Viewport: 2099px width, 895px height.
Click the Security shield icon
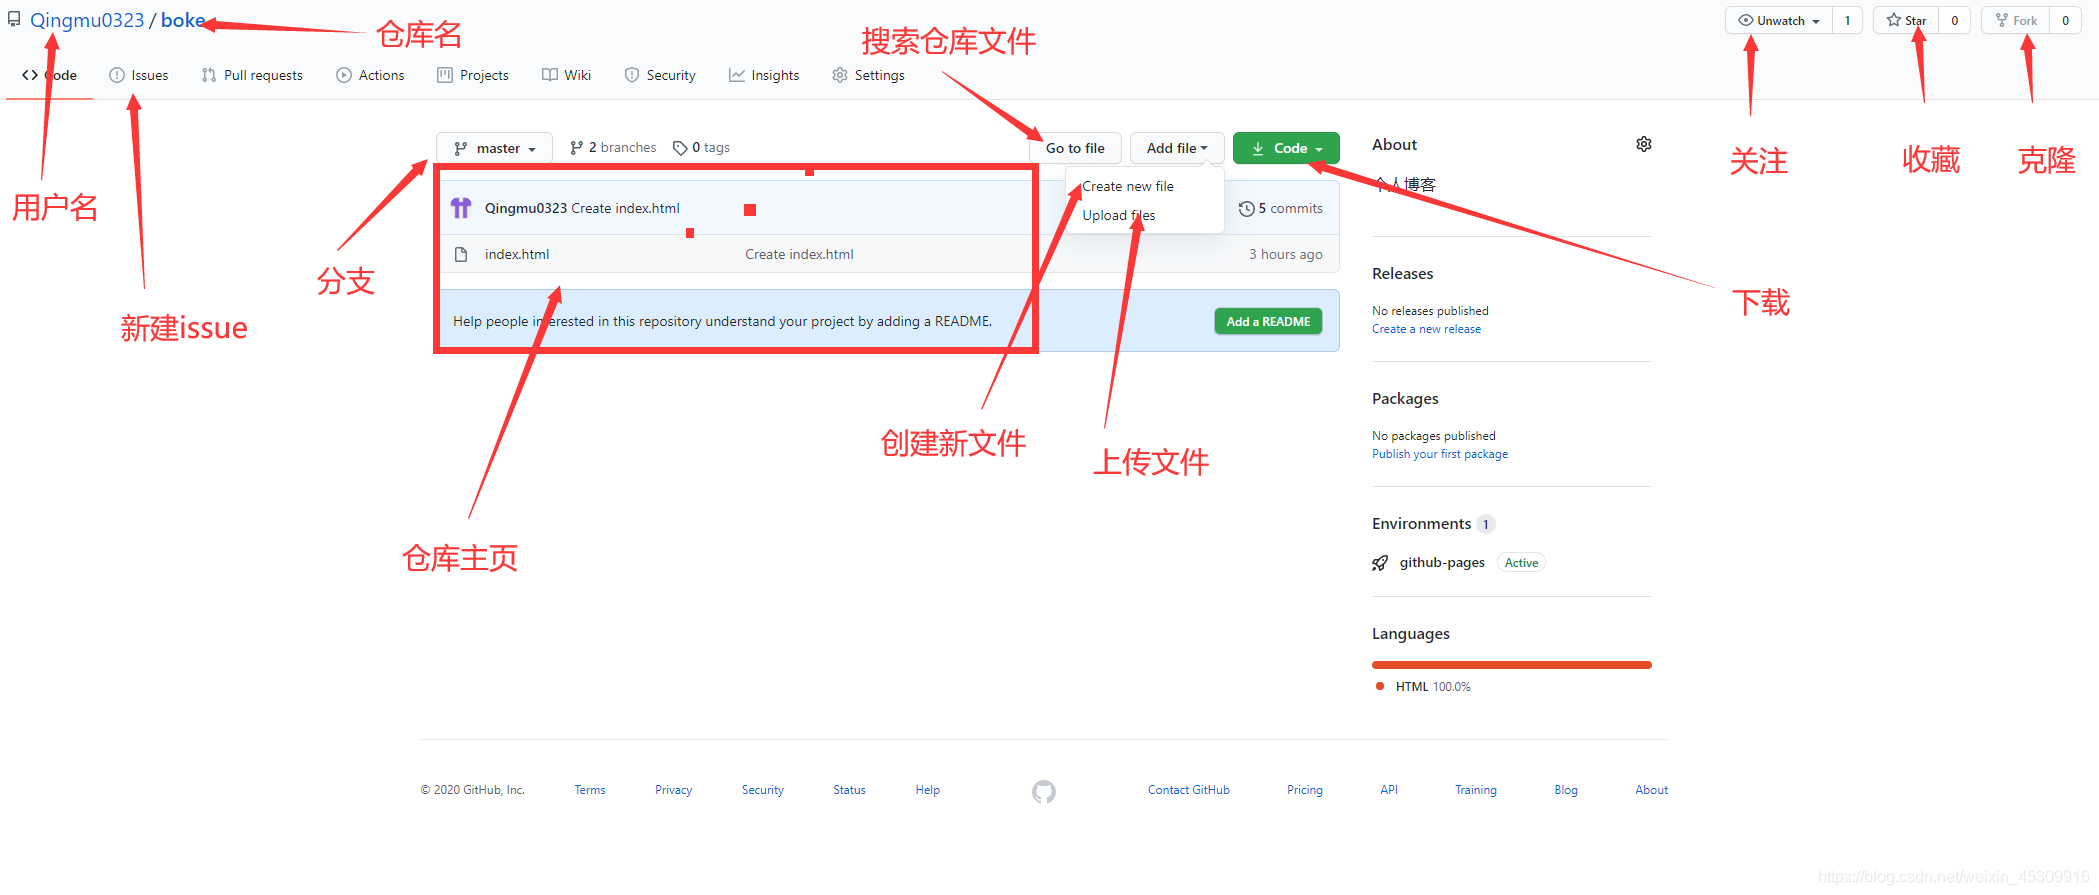(x=632, y=75)
